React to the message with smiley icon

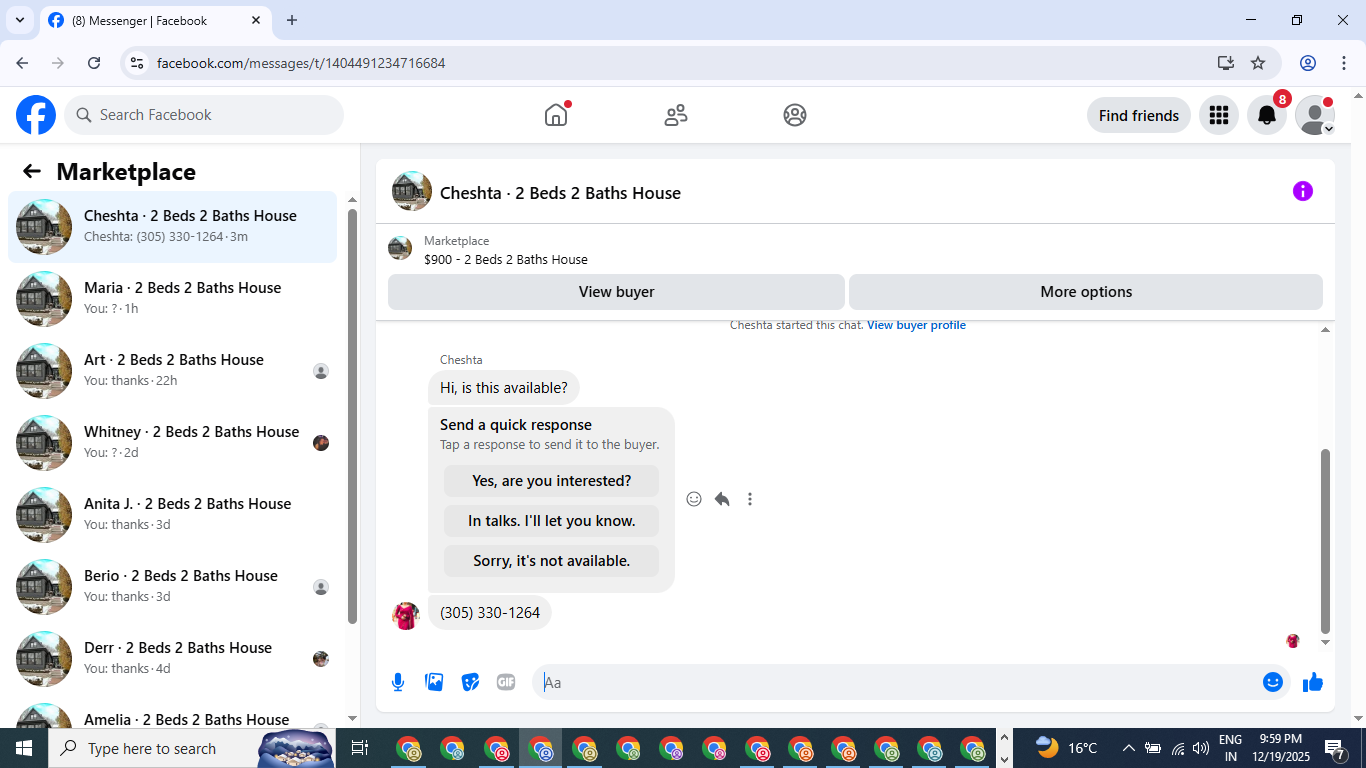click(694, 499)
